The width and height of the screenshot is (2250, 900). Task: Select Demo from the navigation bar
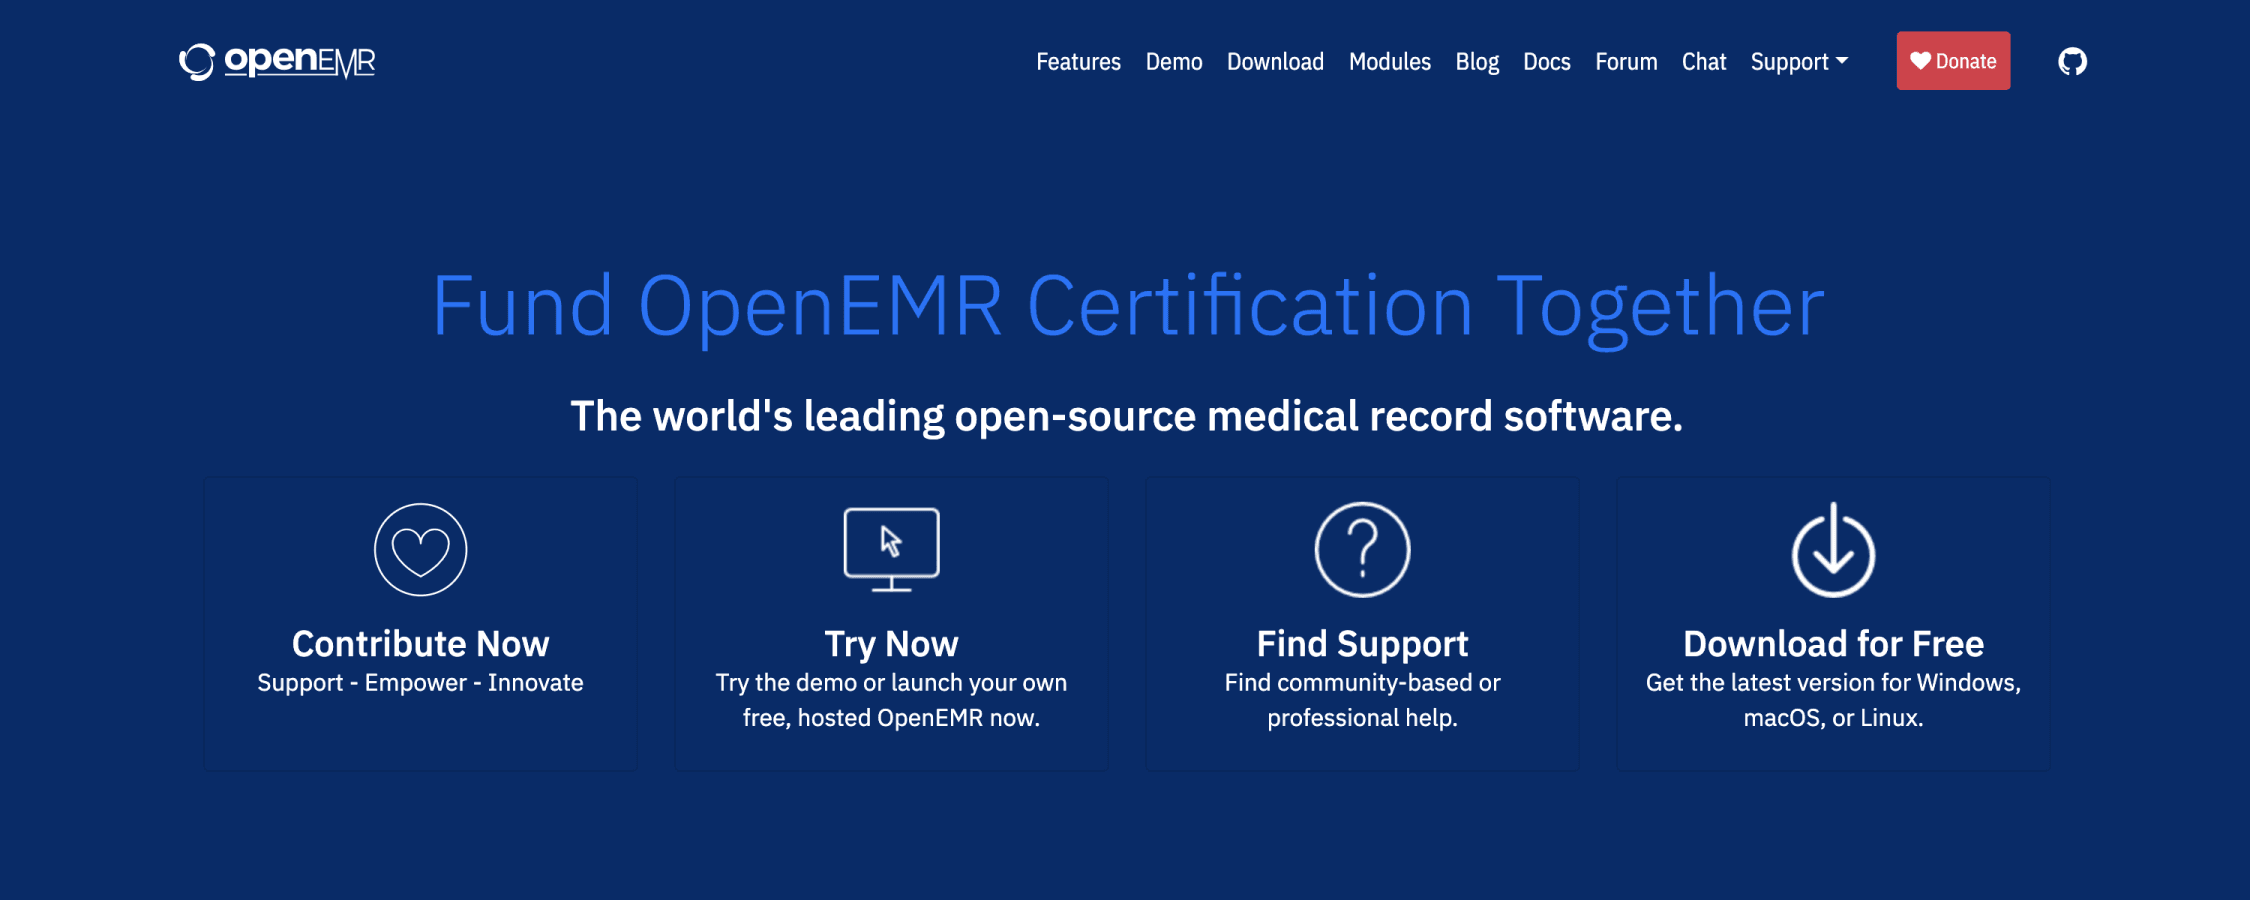tap(1174, 61)
